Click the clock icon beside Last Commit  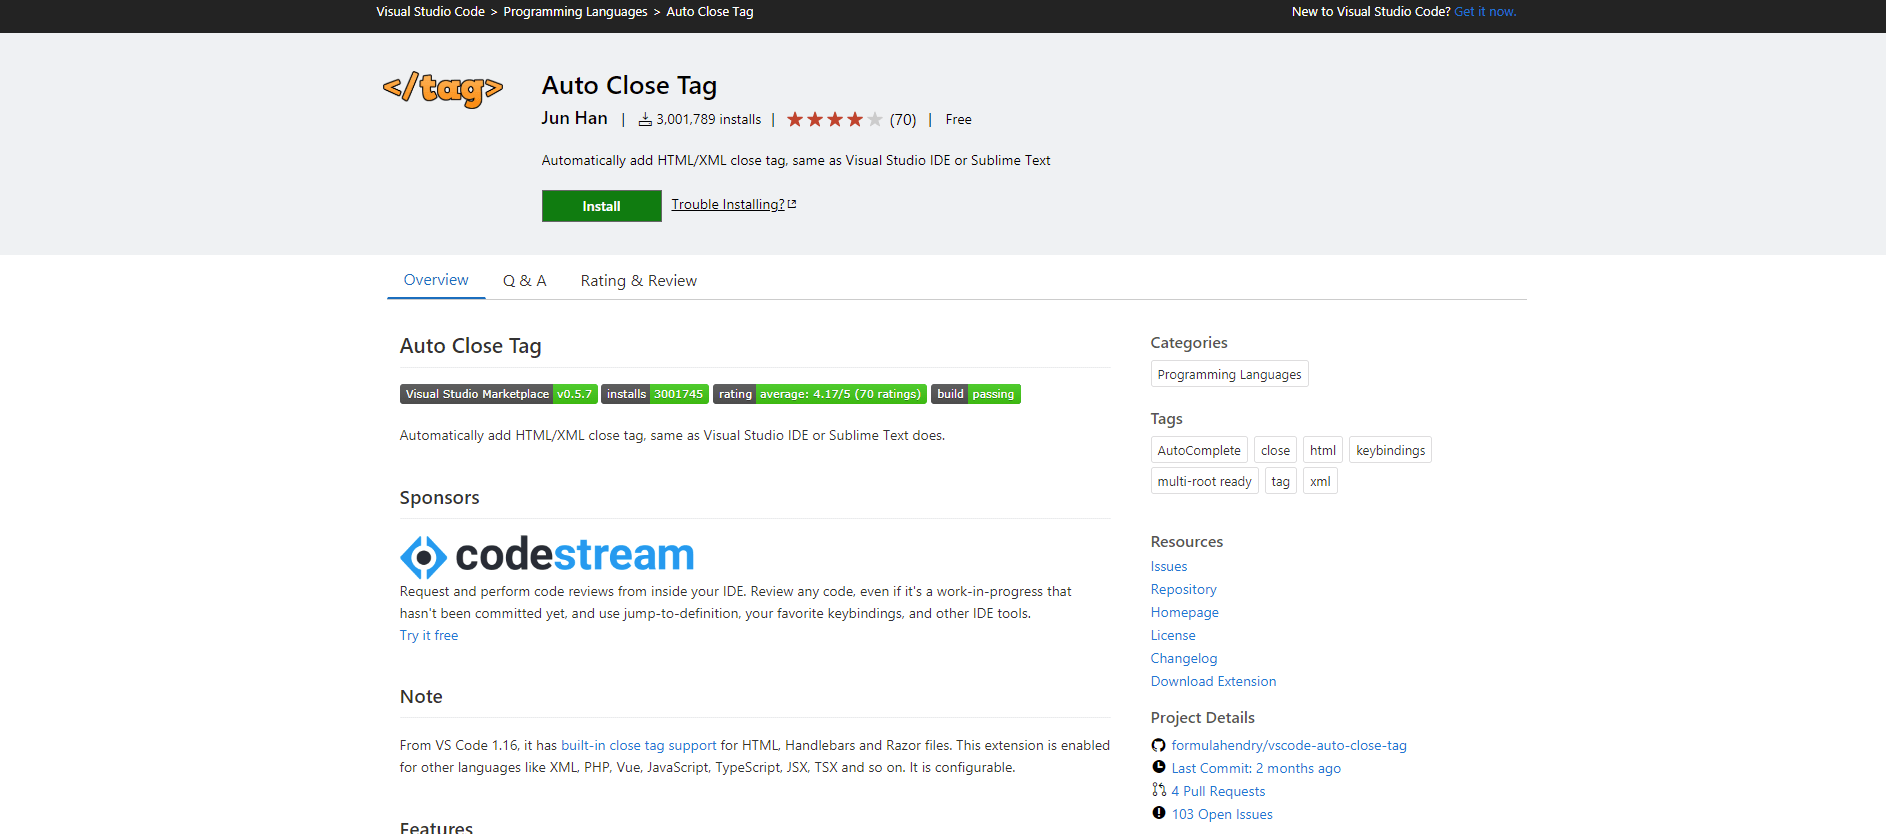pyautogui.click(x=1158, y=767)
